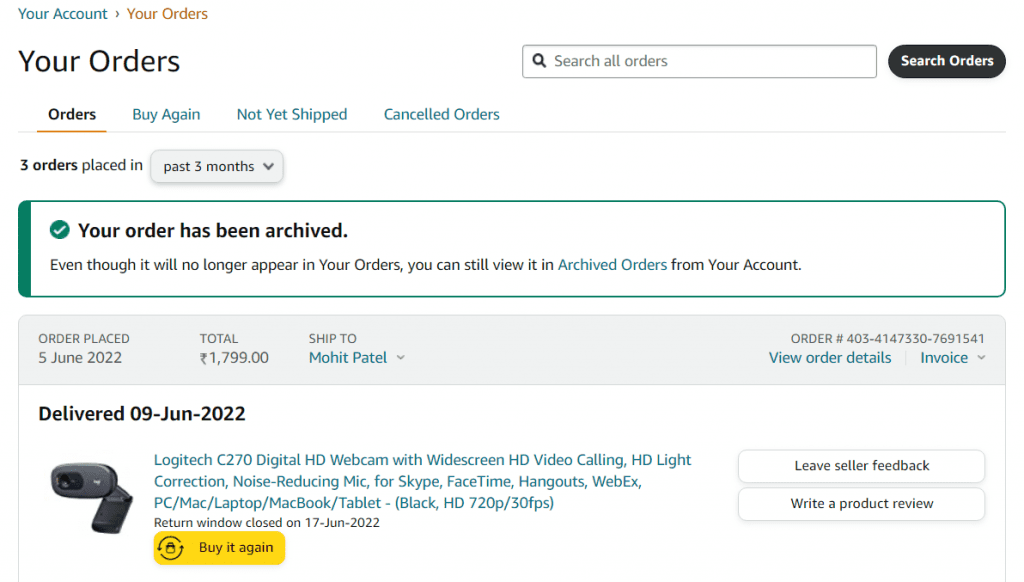This screenshot has width=1024, height=582.
Task: Click the Buy it again button
Action: point(219,547)
